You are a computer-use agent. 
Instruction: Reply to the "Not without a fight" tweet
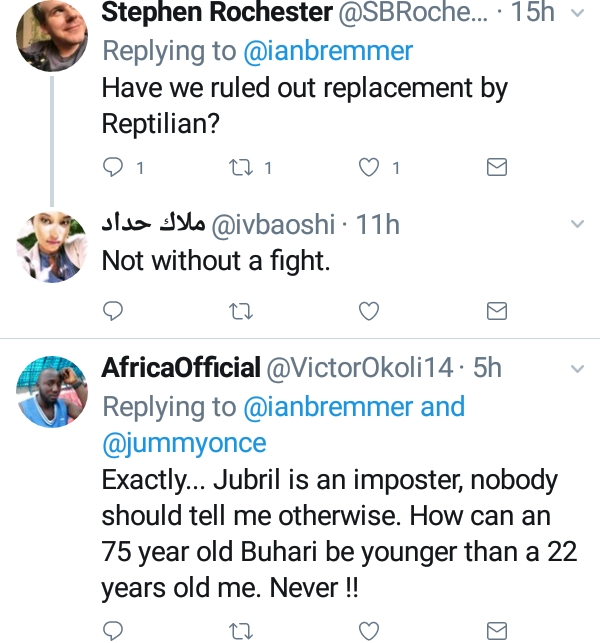pyautogui.click(x=114, y=312)
